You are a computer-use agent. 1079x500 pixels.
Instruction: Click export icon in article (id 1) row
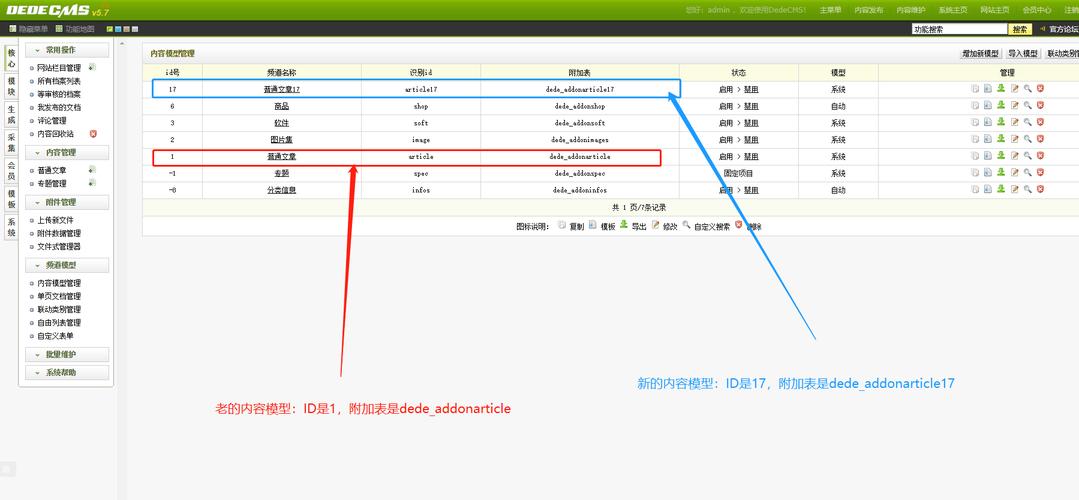1001,156
